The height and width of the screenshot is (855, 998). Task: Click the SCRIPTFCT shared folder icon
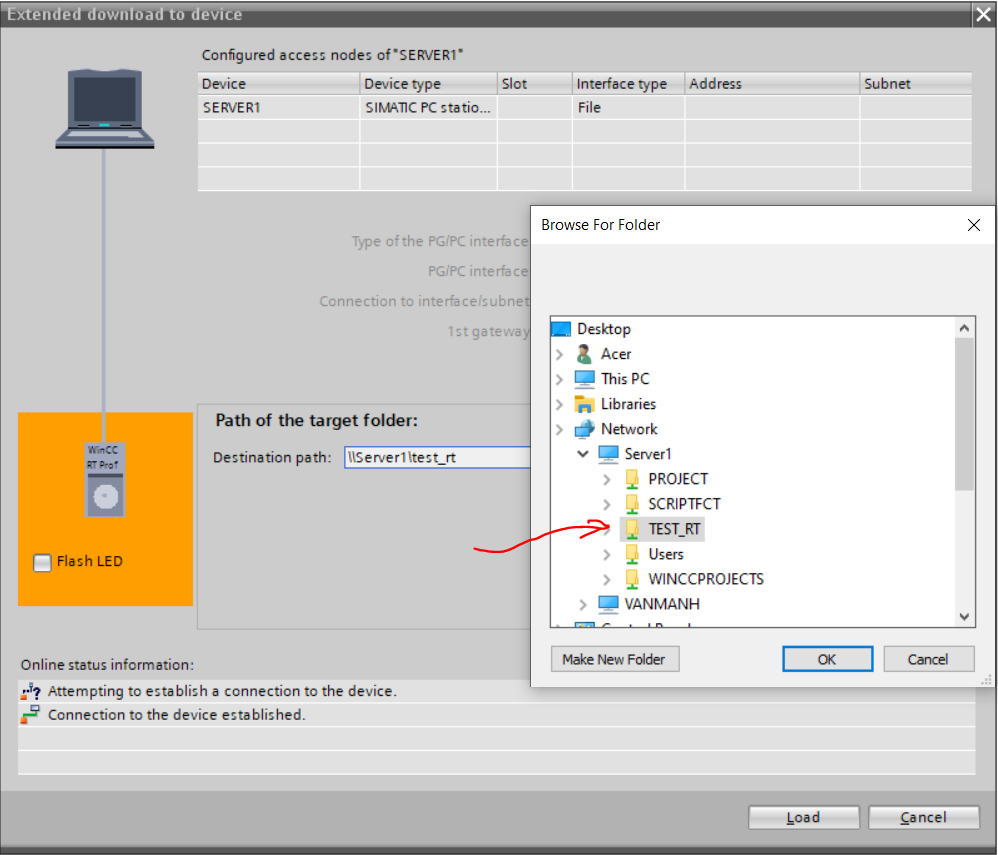click(x=631, y=504)
